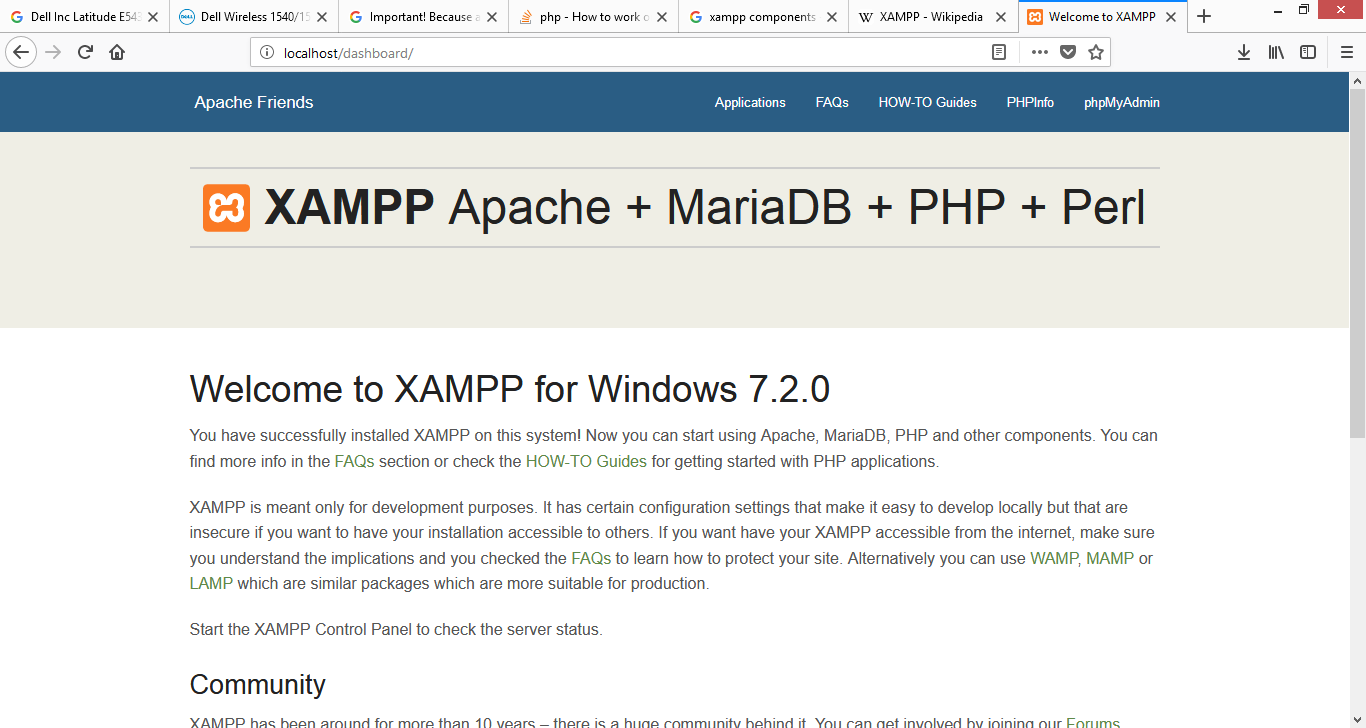This screenshot has width=1366, height=728.
Task: Open the WAMP link
Action: coord(1054,558)
